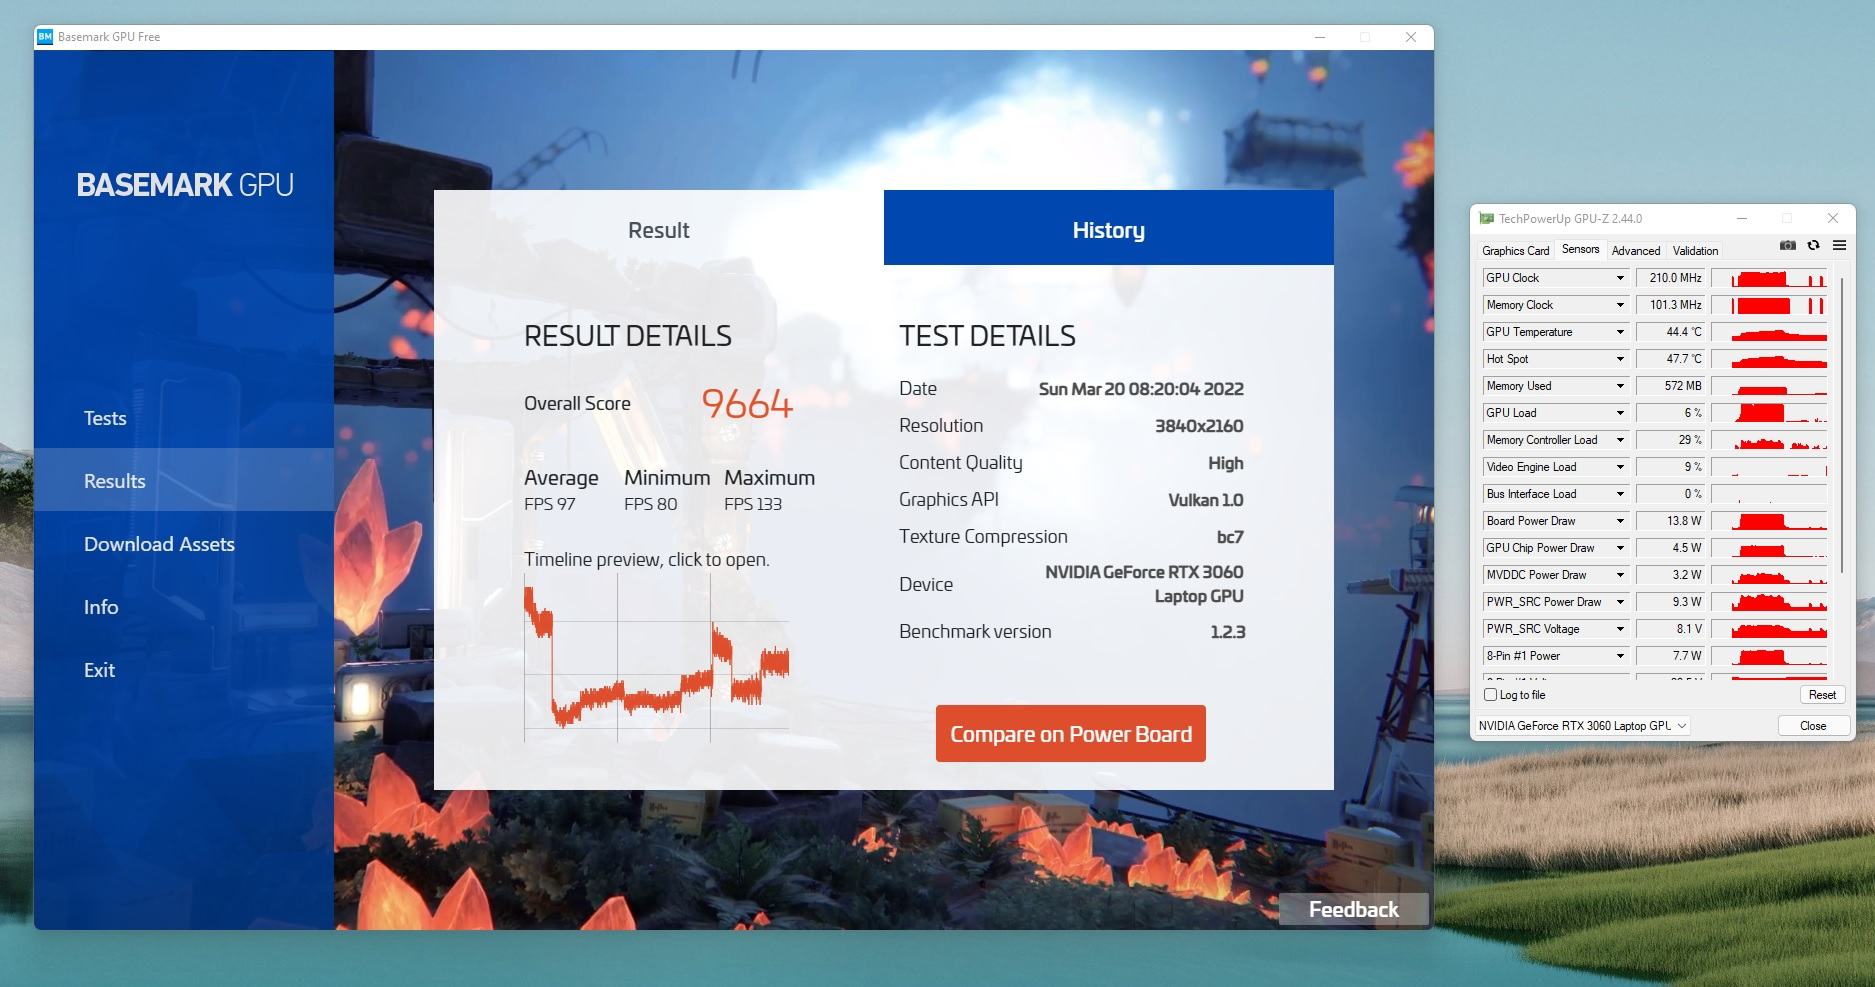Open the History tab in Basemark

(1109, 228)
